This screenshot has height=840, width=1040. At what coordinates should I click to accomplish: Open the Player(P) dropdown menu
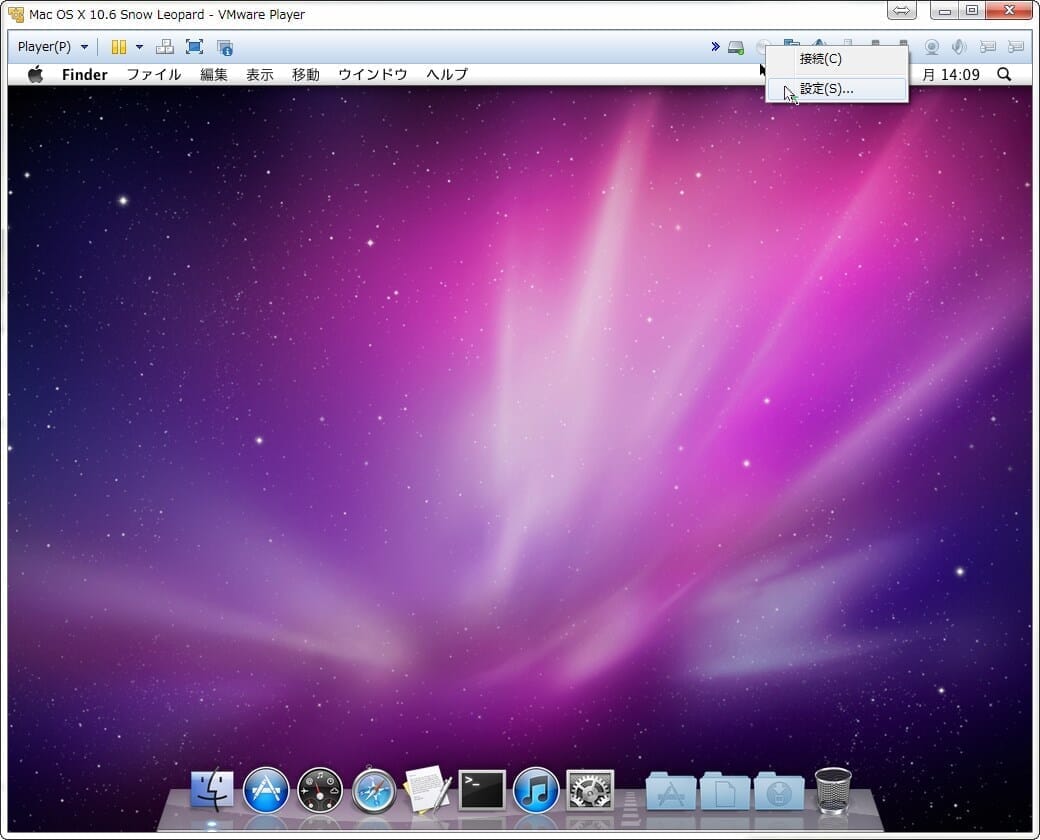click(x=52, y=47)
